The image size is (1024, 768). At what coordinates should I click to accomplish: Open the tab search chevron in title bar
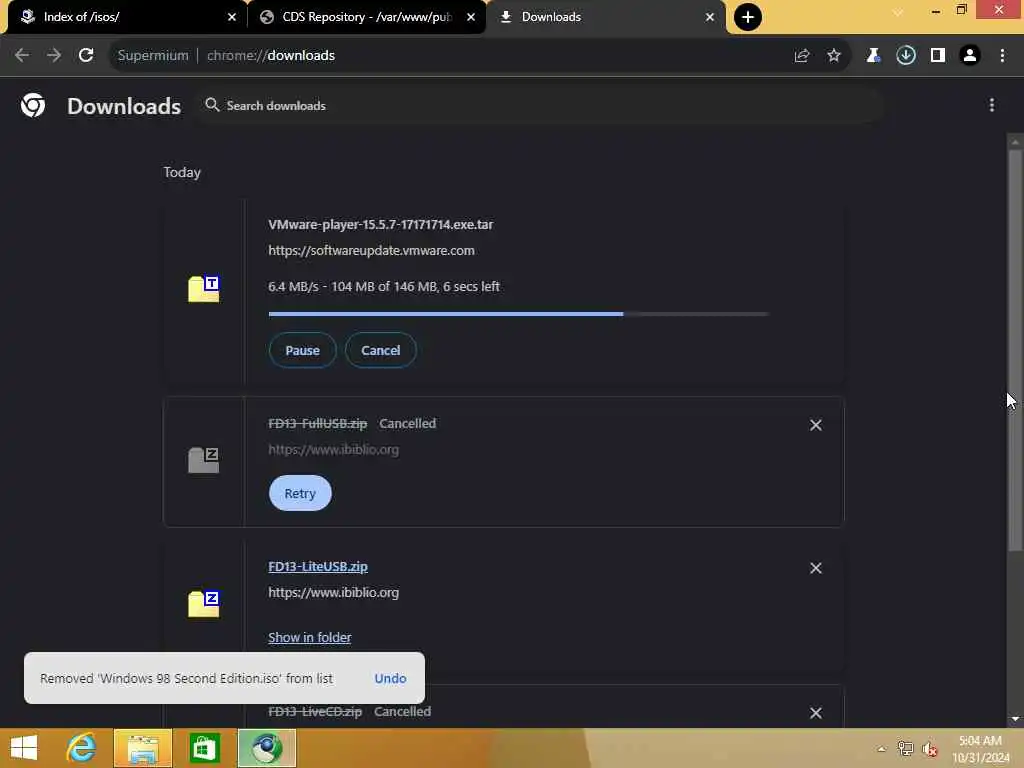point(898,12)
